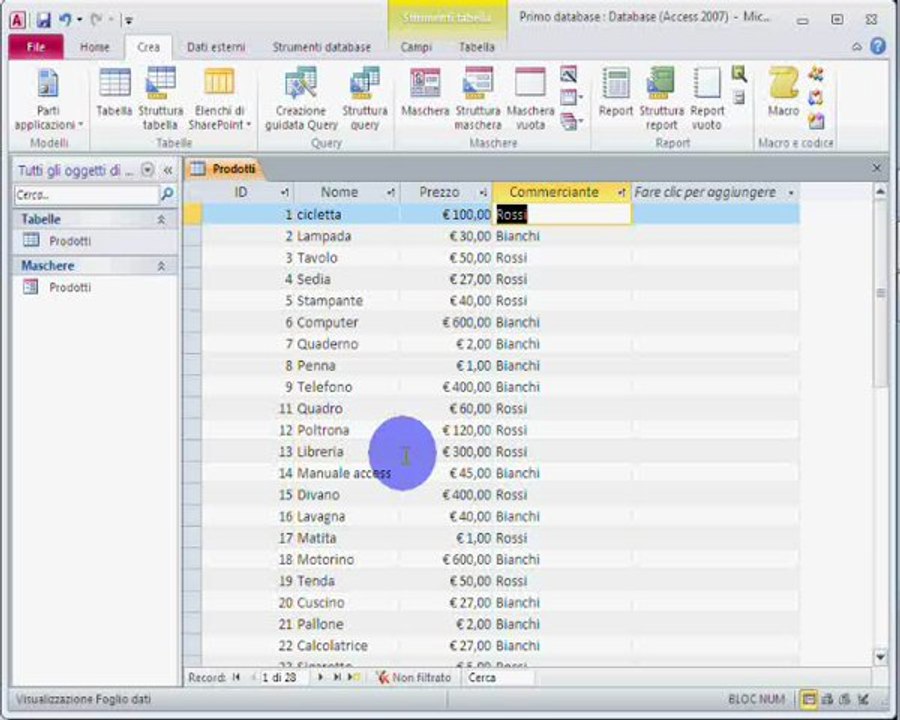Click the vertical scrollbar down arrow
Screen dimensions: 900x720
[880, 656]
